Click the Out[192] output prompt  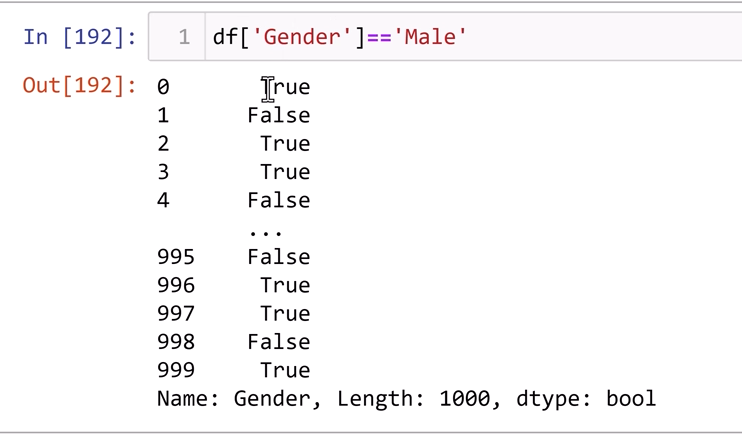[79, 86]
